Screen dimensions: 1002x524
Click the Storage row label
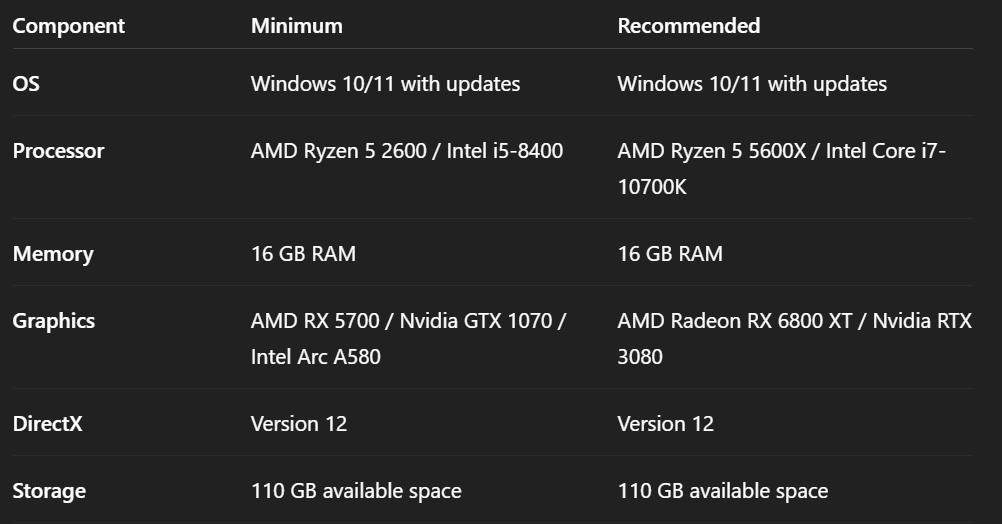[49, 491]
